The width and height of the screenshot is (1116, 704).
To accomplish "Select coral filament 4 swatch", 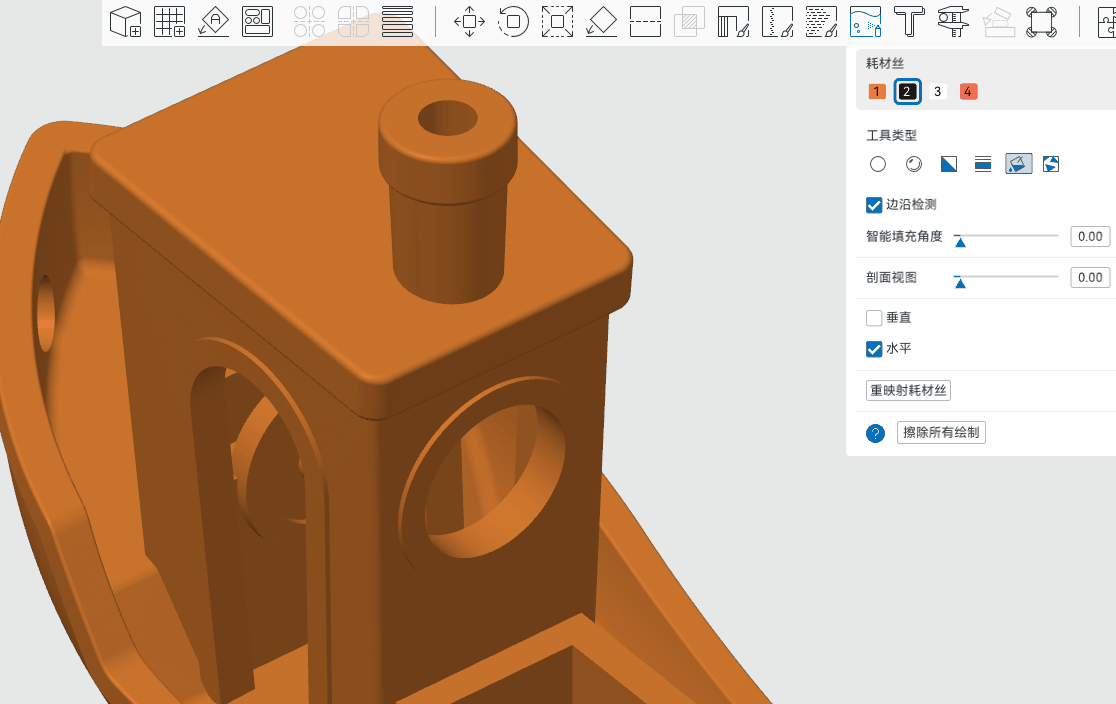I will coord(968,91).
